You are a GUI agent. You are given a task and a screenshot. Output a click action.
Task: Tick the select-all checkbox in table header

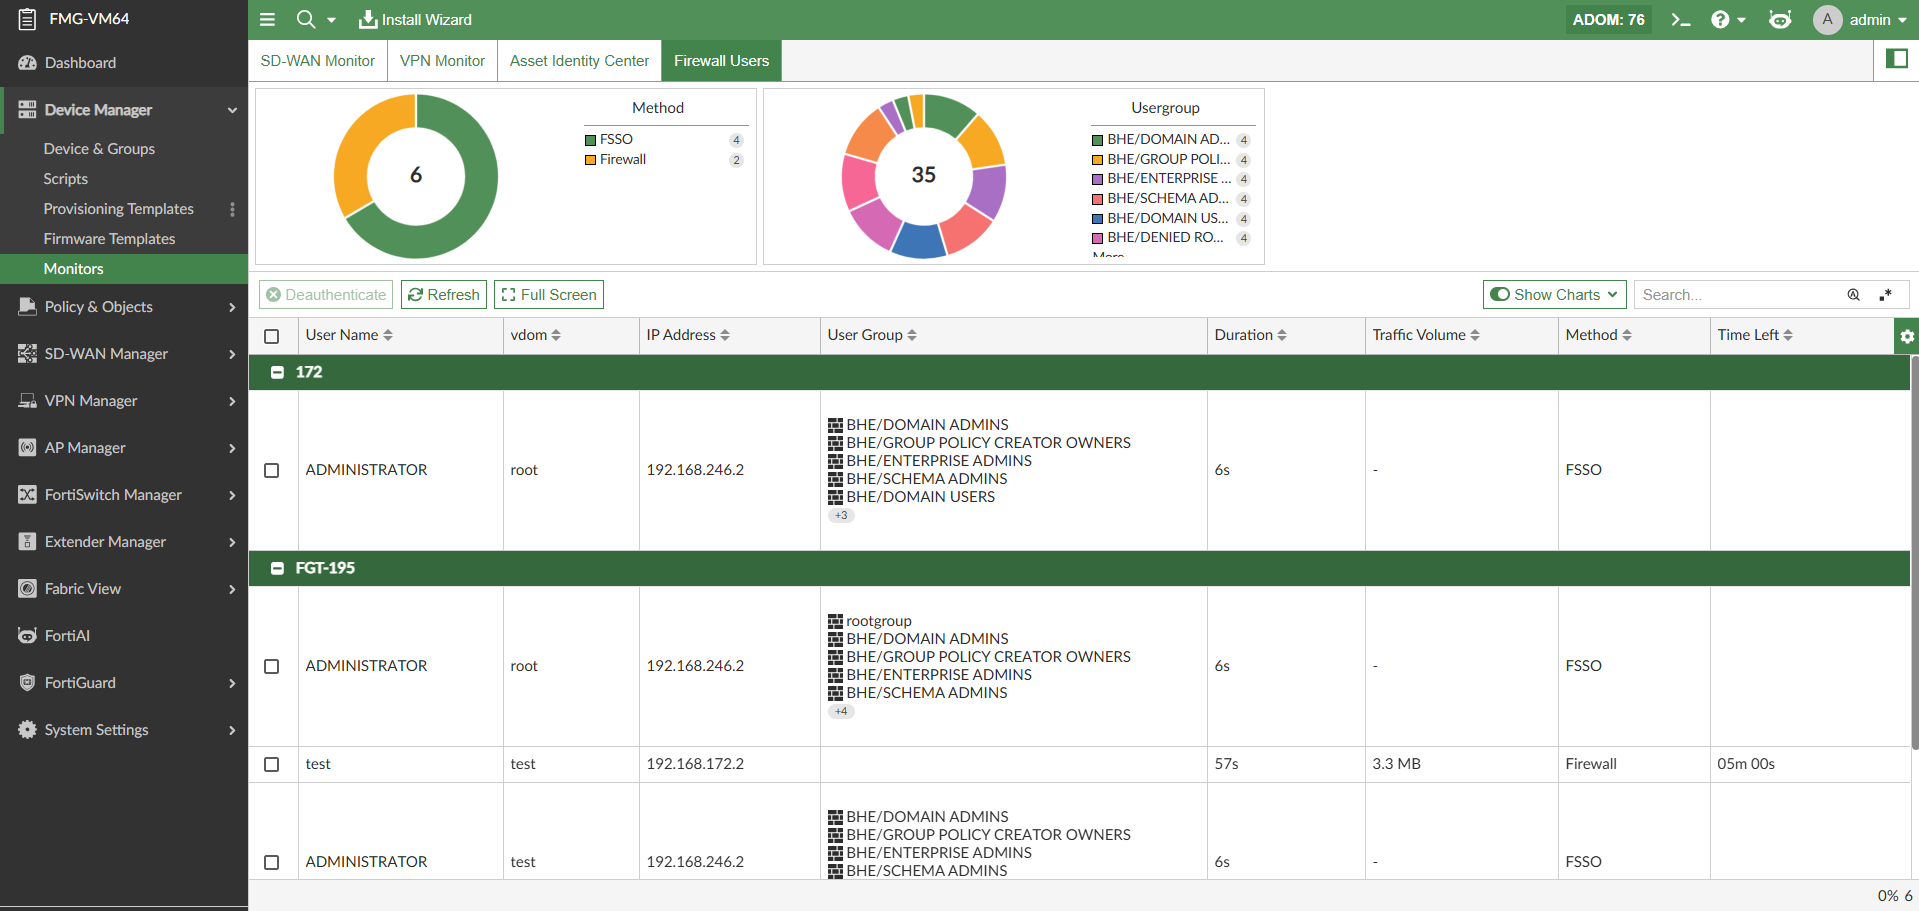click(x=271, y=336)
